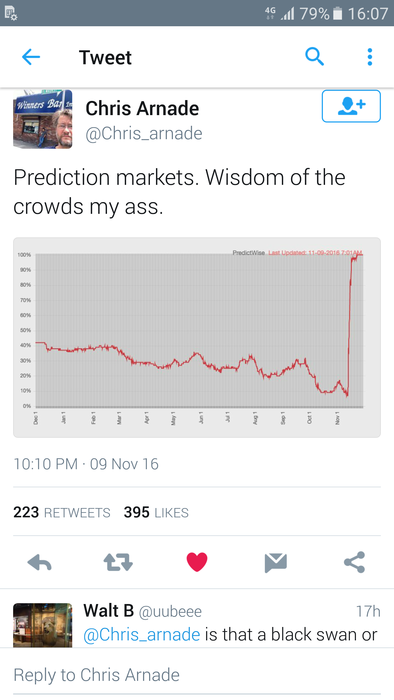This screenshot has width=394, height=700.
Task: Open Walt B's avatar thumbnail
Action: tap(43, 625)
